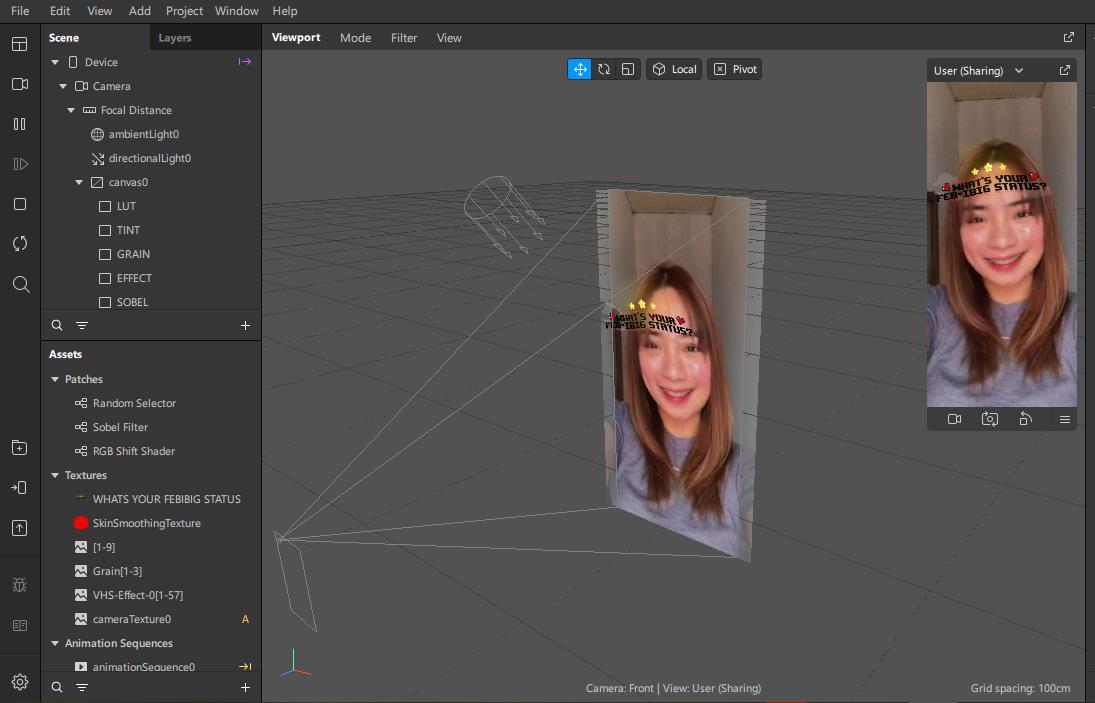Click the Add (+) button in Scene panel
Image resolution: width=1095 pixels, height=703 pixels.
tap(245, 325)
